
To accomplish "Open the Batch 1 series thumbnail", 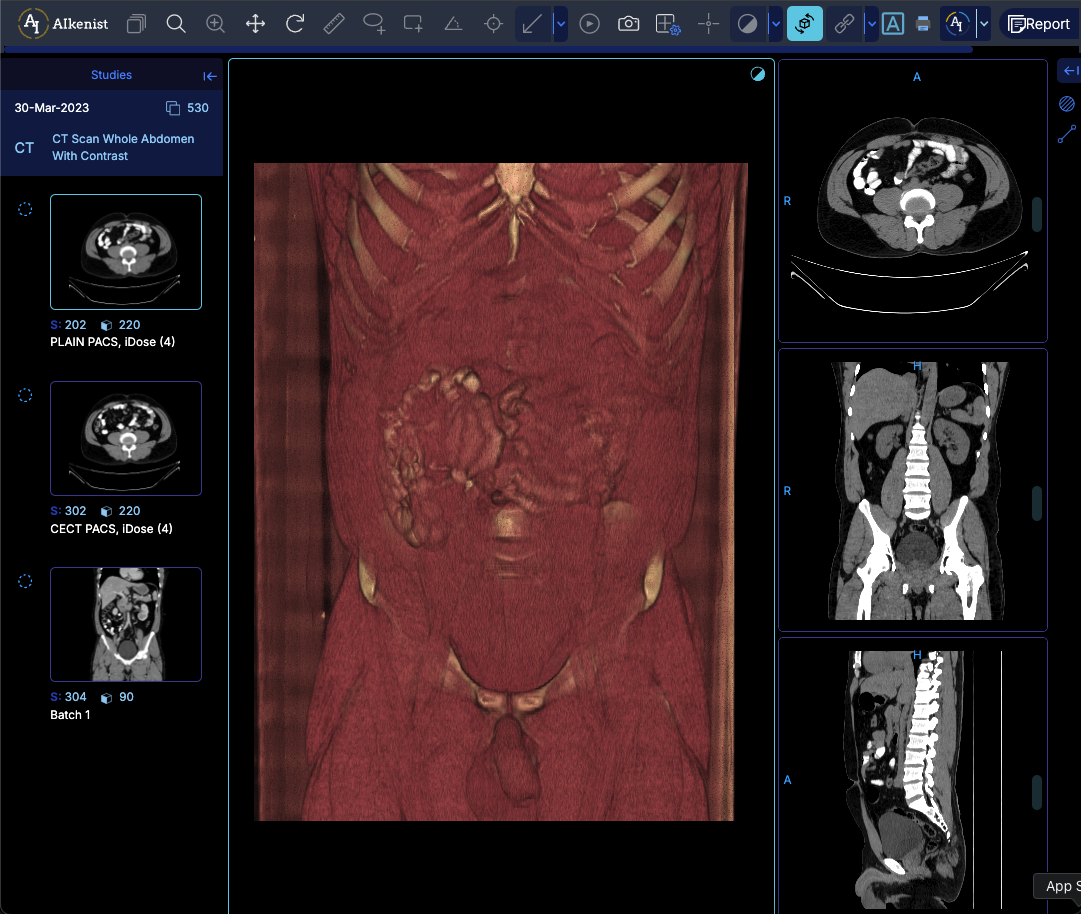I will tap(126, 624).
